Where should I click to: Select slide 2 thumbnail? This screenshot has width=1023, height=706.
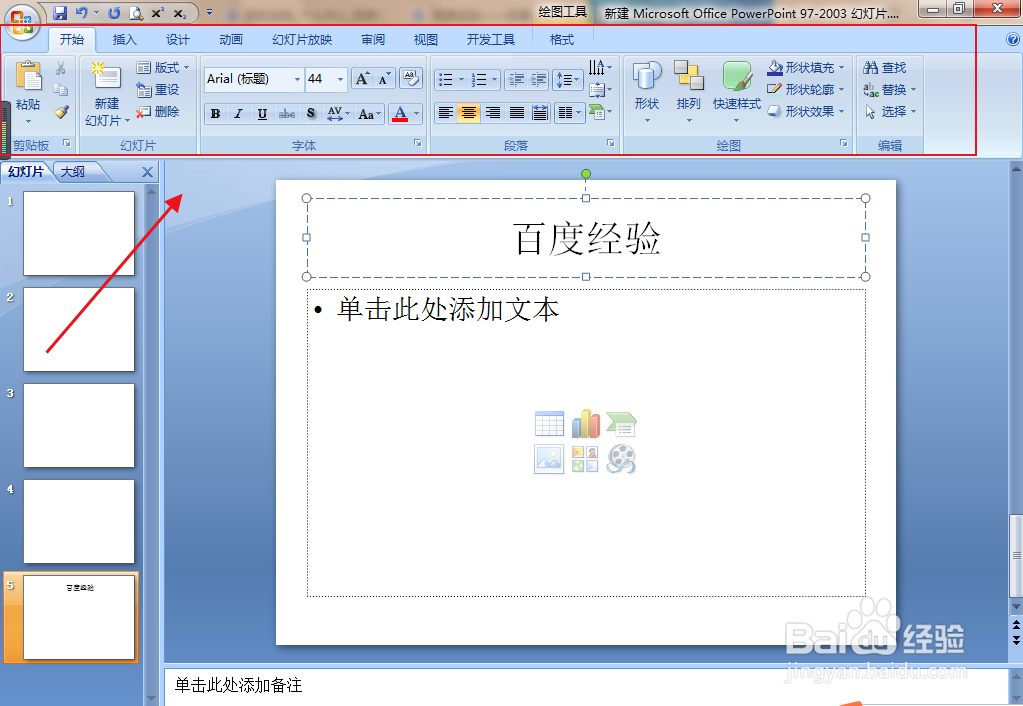pyautogui.click(x=79, y=330)
